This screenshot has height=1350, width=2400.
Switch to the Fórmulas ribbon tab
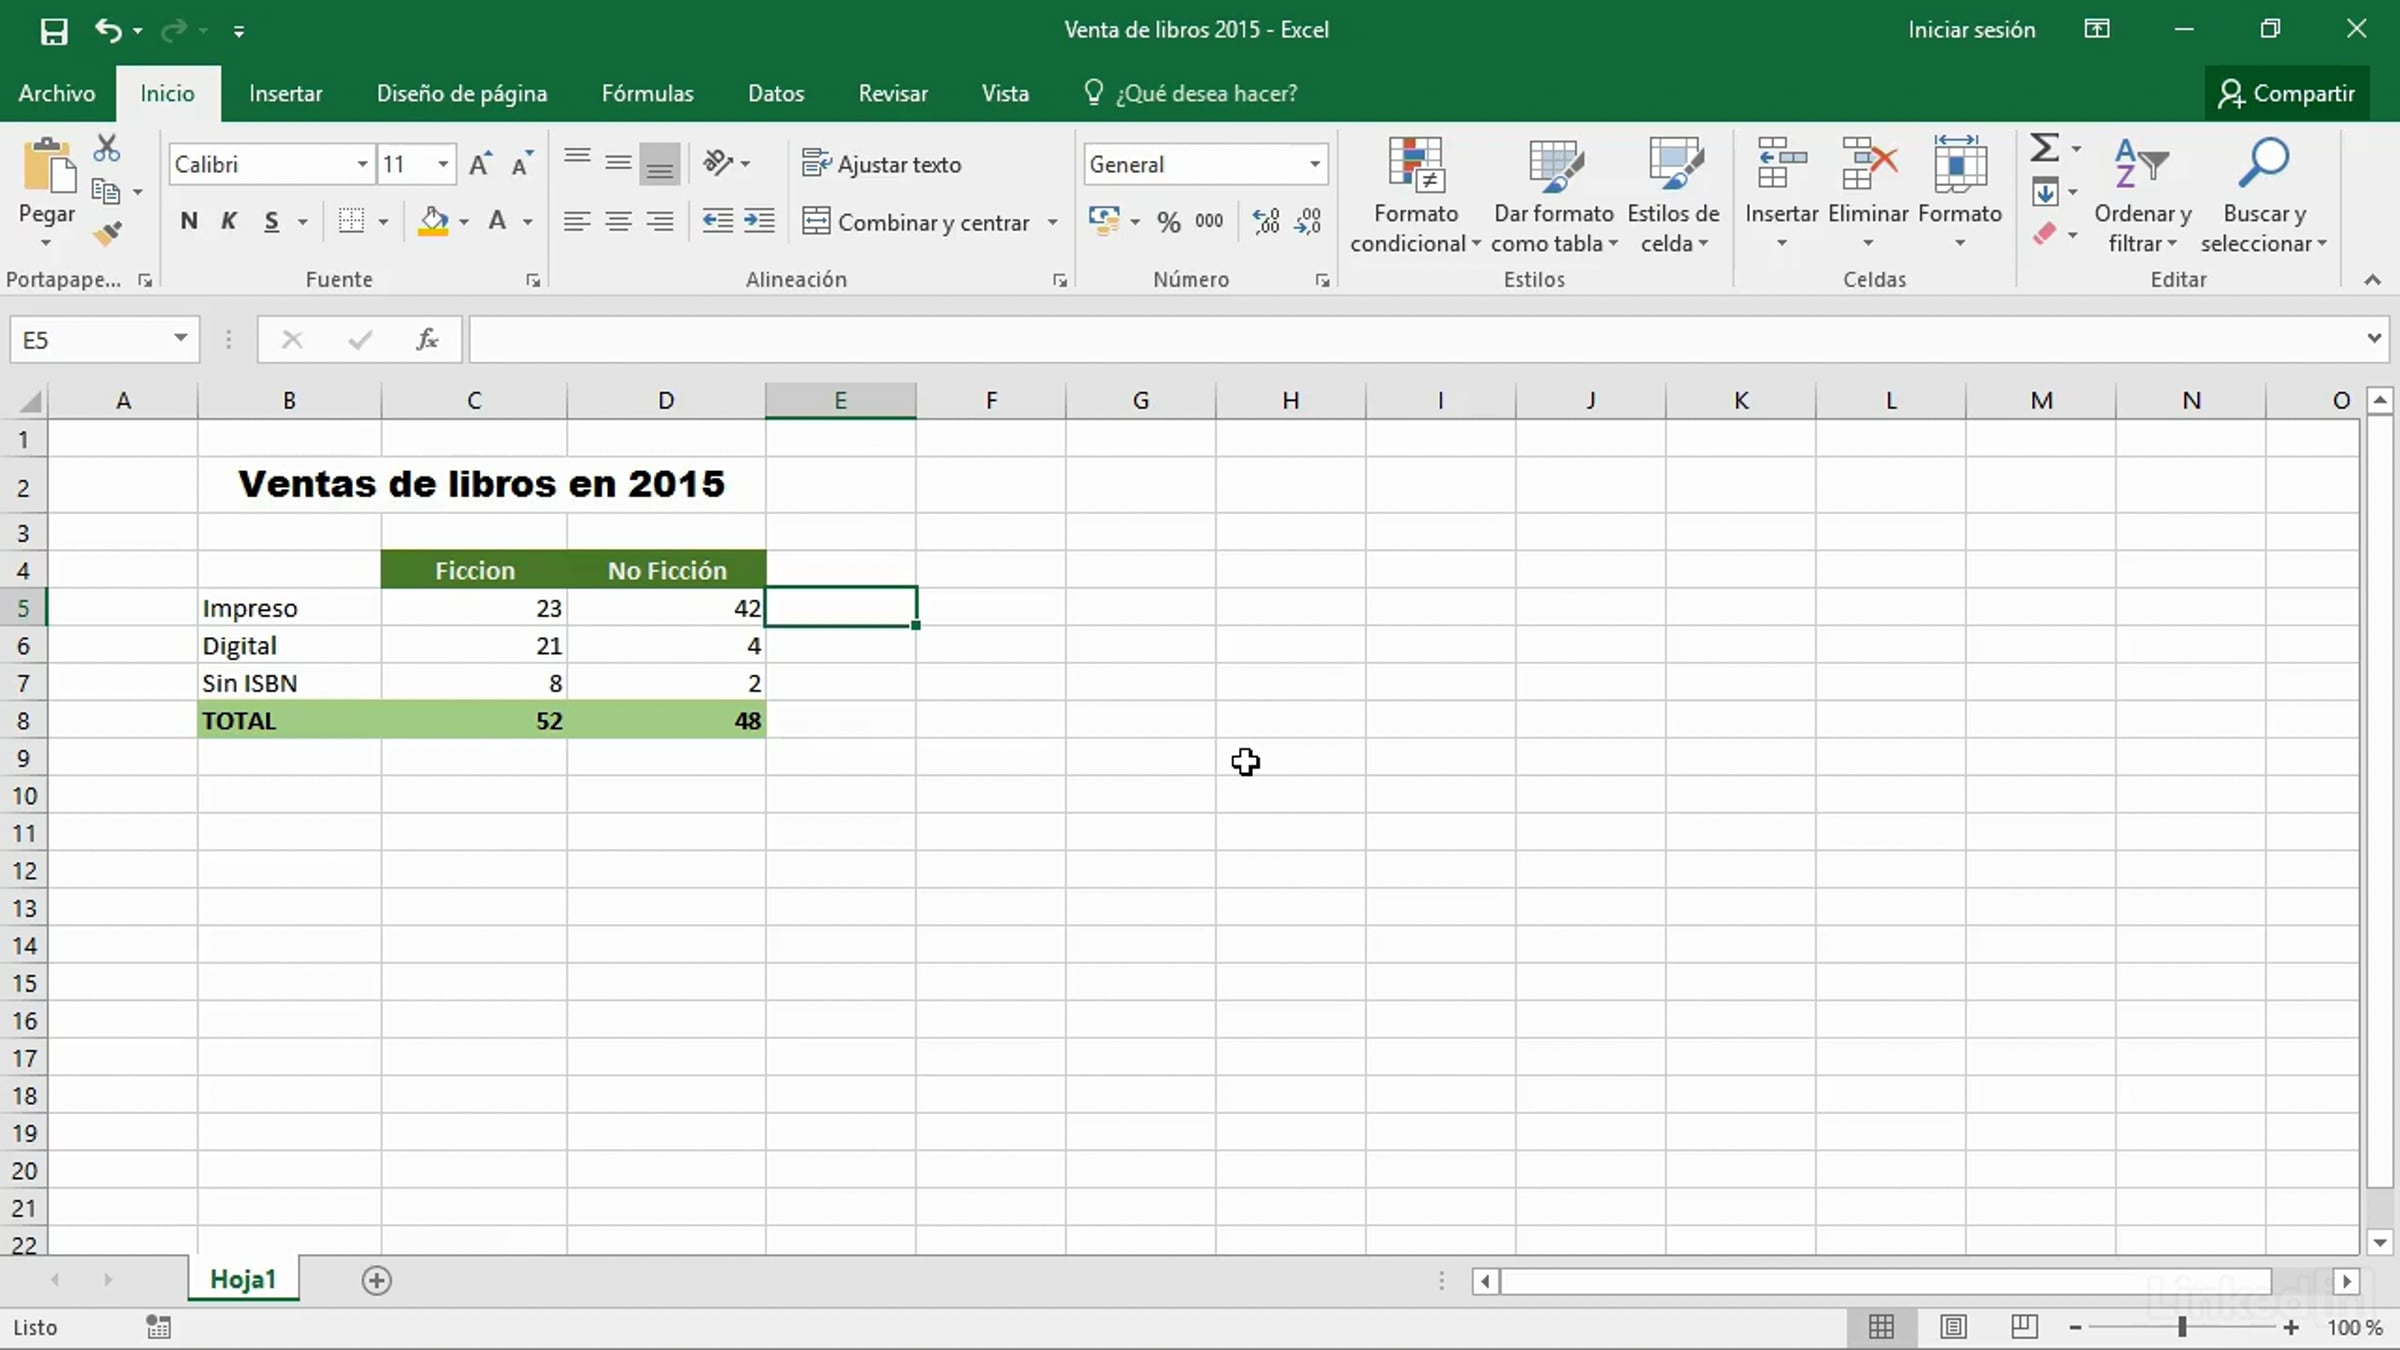point(647,93)
